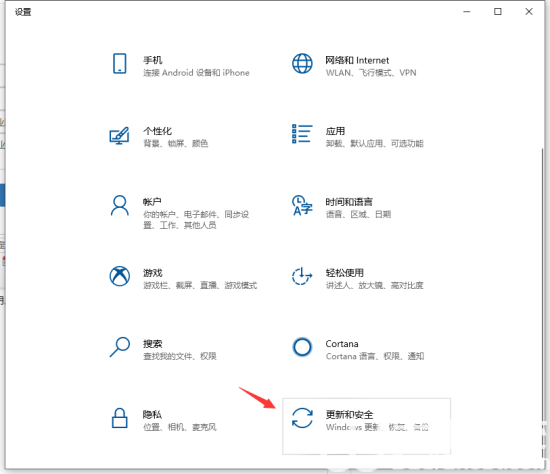Click description WLAN、飞行模式、VPN
Viewport: 550px width, 474px height.
click(371, 73)
